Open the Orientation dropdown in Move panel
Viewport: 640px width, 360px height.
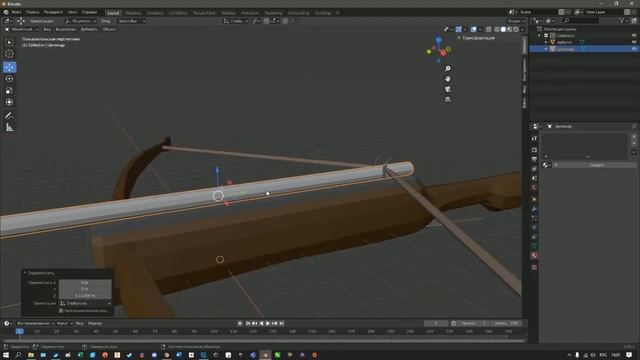coord(85,303)
